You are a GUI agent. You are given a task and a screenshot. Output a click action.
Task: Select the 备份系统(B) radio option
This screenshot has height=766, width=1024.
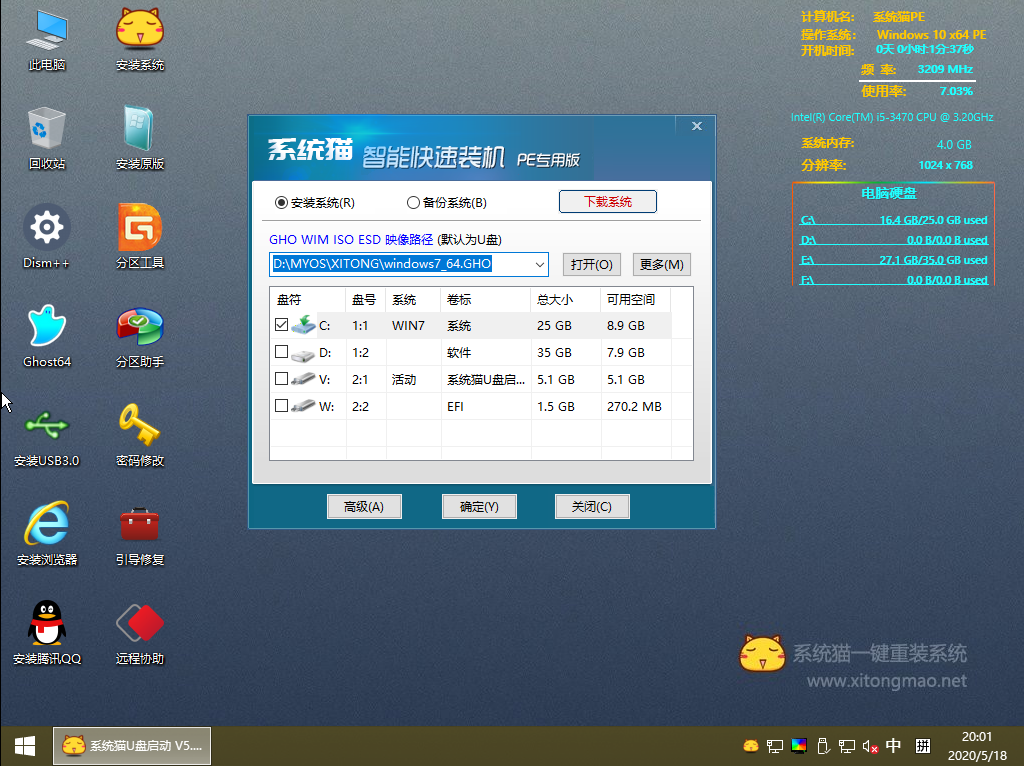[x=447, y=202]
